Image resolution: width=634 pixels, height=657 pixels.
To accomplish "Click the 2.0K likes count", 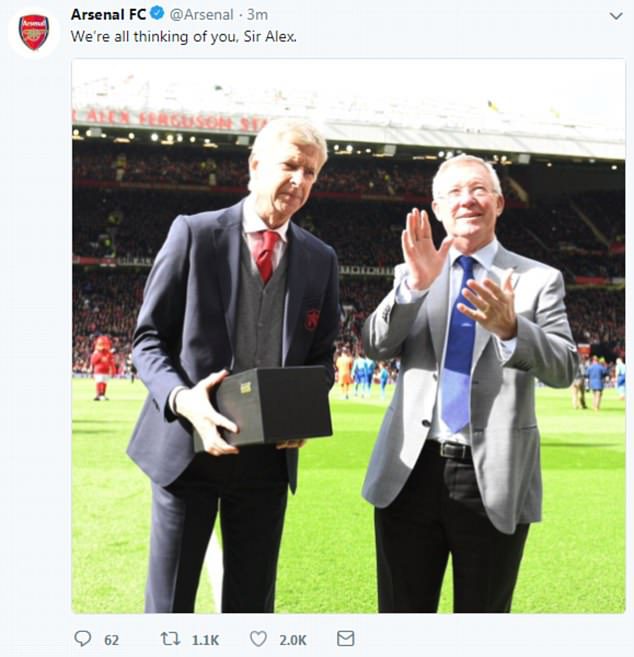I will (x=291, y=639).
